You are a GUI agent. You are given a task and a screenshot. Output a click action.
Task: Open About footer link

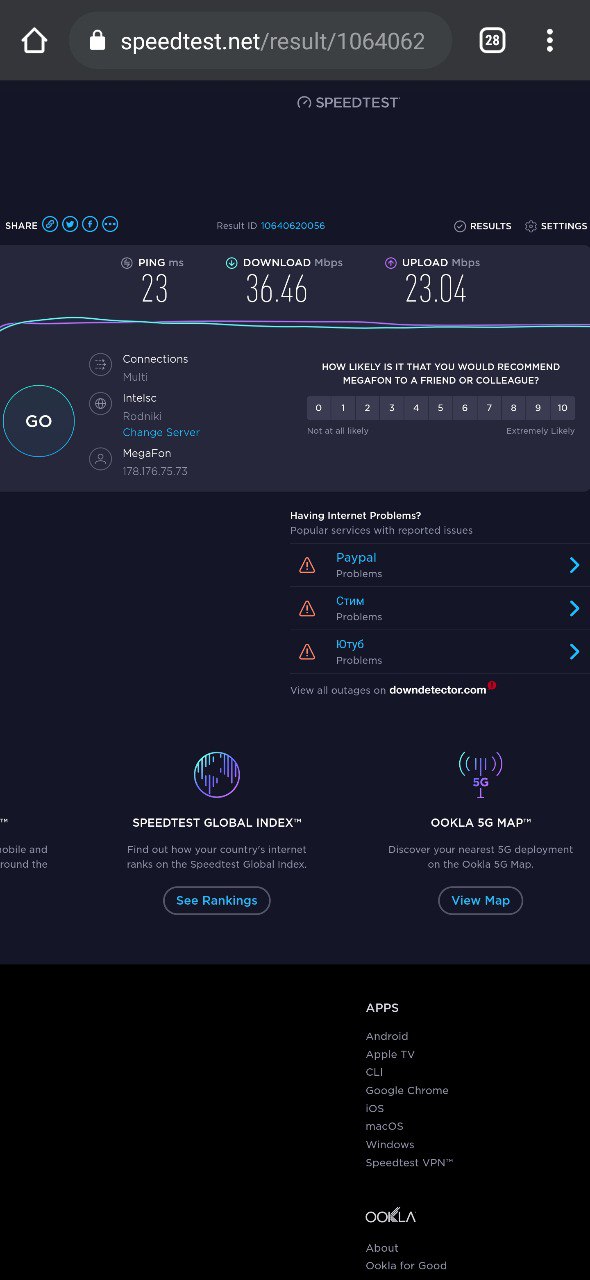pos(382,1248)
